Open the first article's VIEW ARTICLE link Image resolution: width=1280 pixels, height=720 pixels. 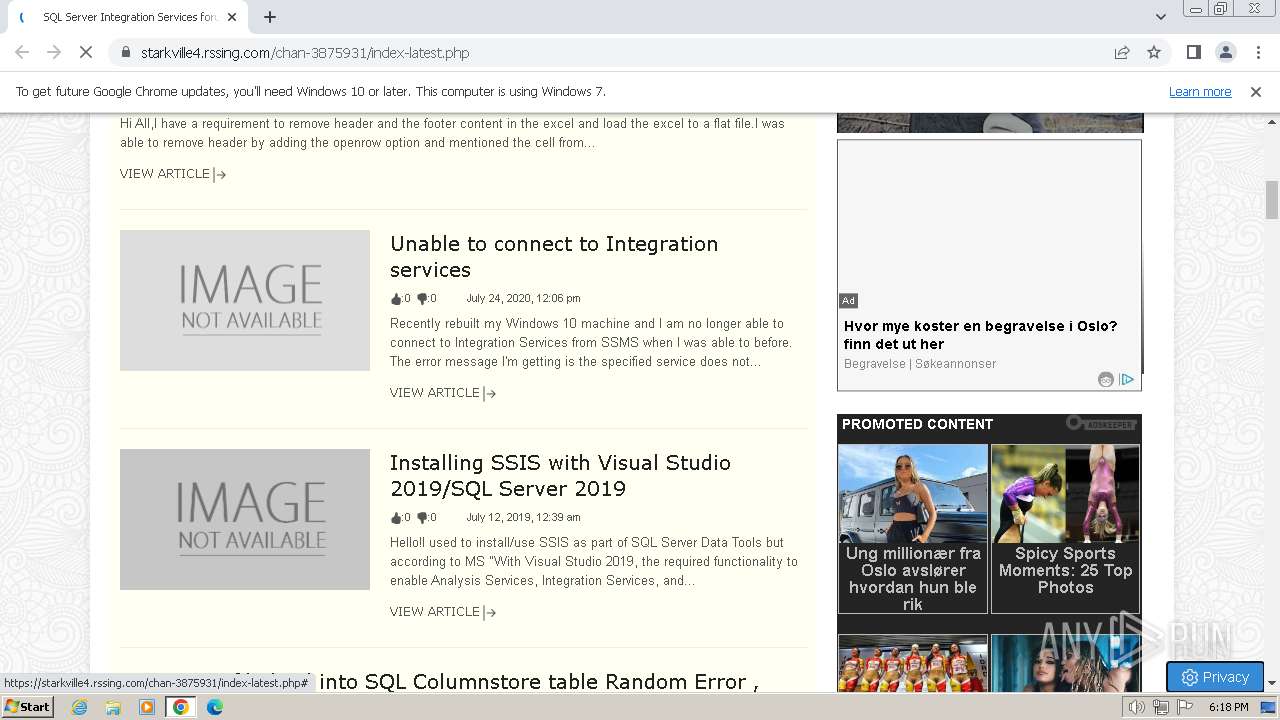[x=173, y=174]
